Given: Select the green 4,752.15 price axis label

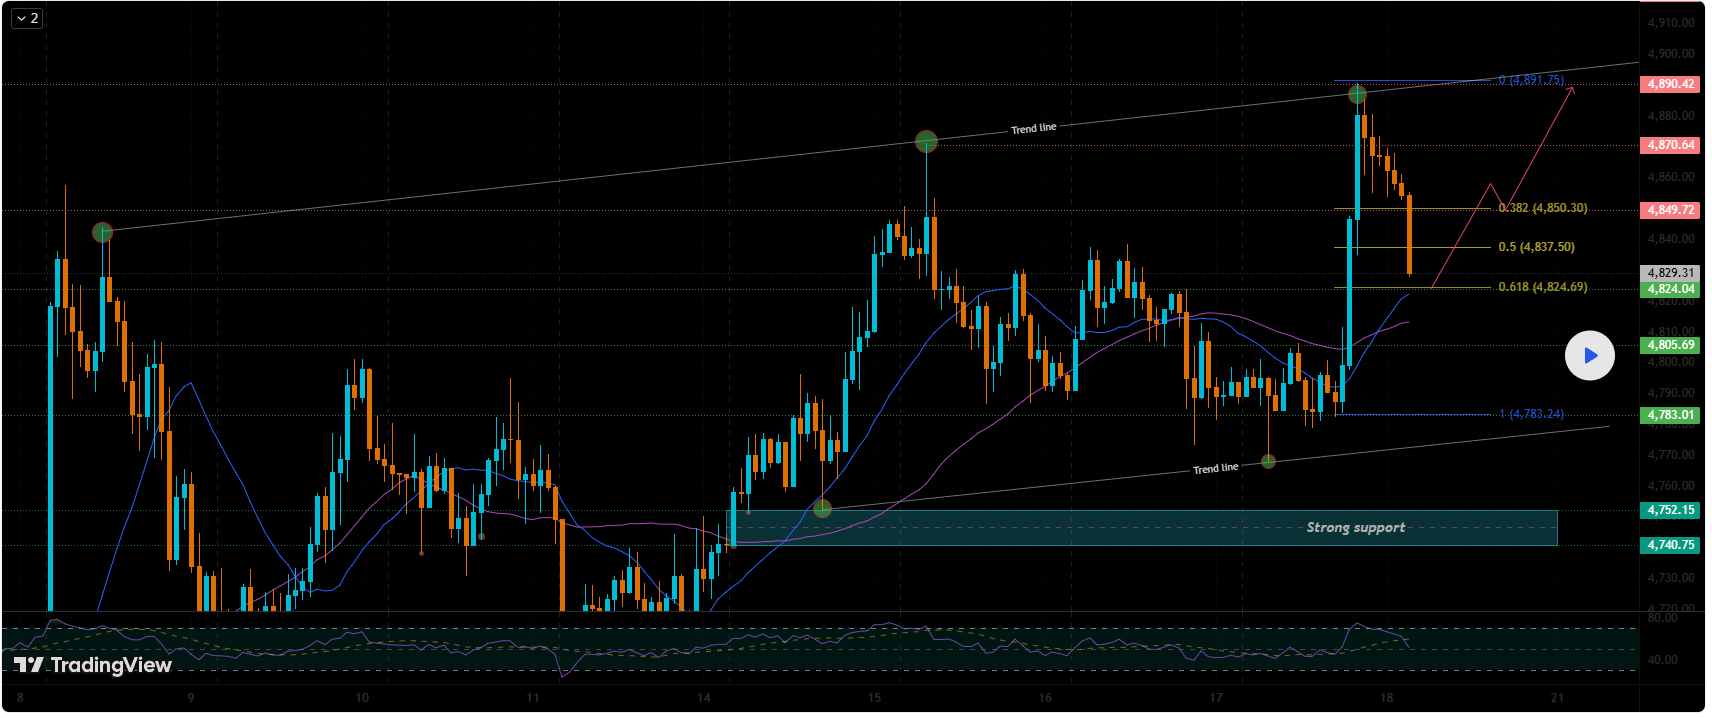Looking at the screenshot, I should (1670, 510).
